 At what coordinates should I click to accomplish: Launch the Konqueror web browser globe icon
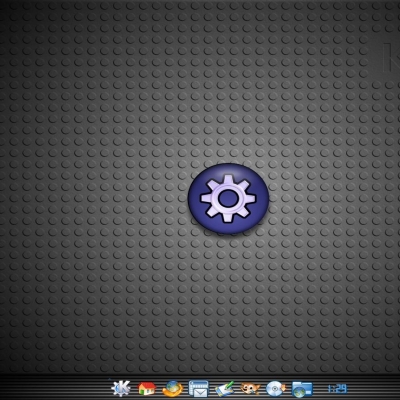(173, 389)
